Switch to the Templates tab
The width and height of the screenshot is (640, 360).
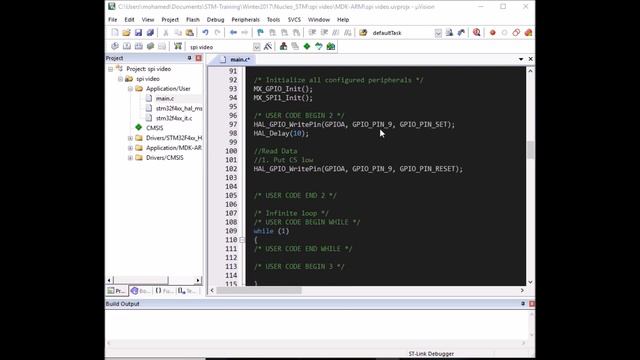[x=187, y=291]
